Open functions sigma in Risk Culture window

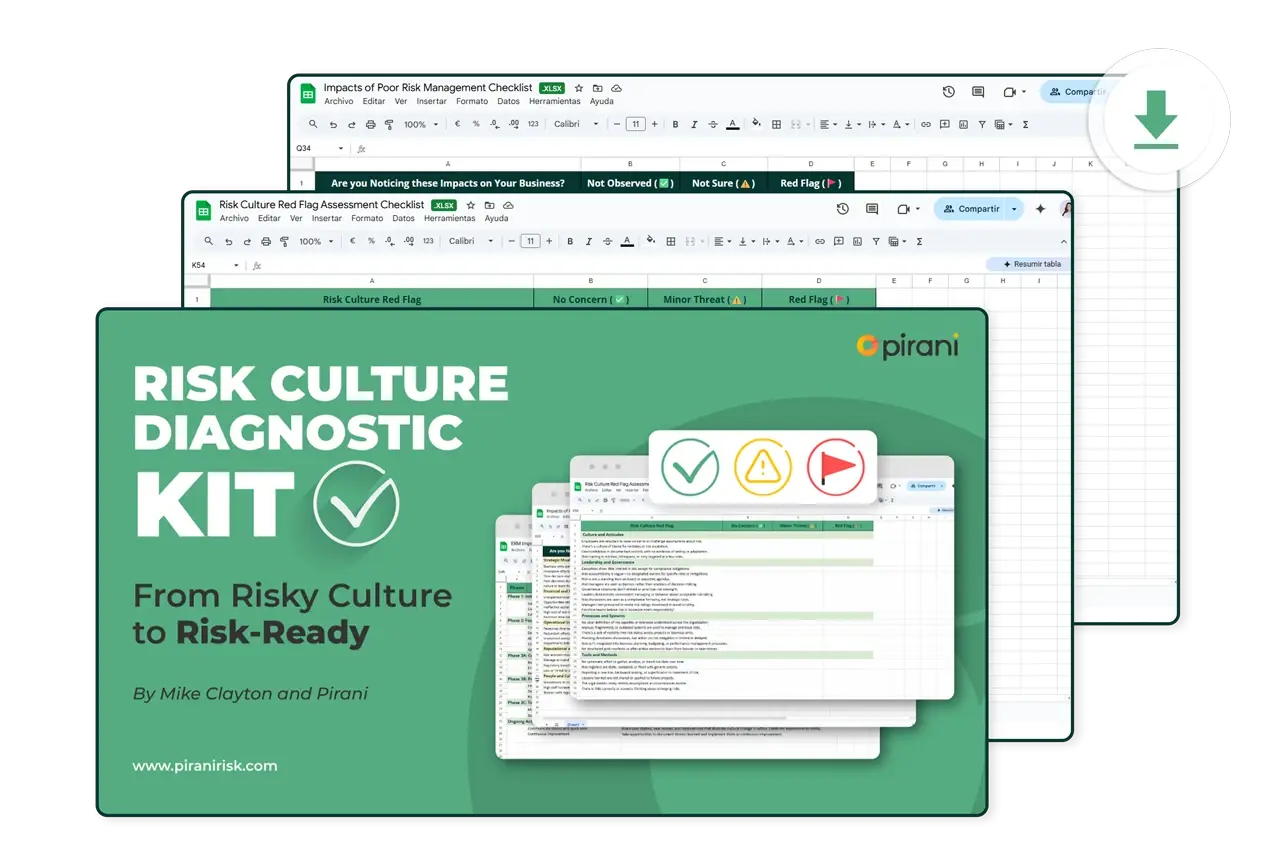point(919,241)
